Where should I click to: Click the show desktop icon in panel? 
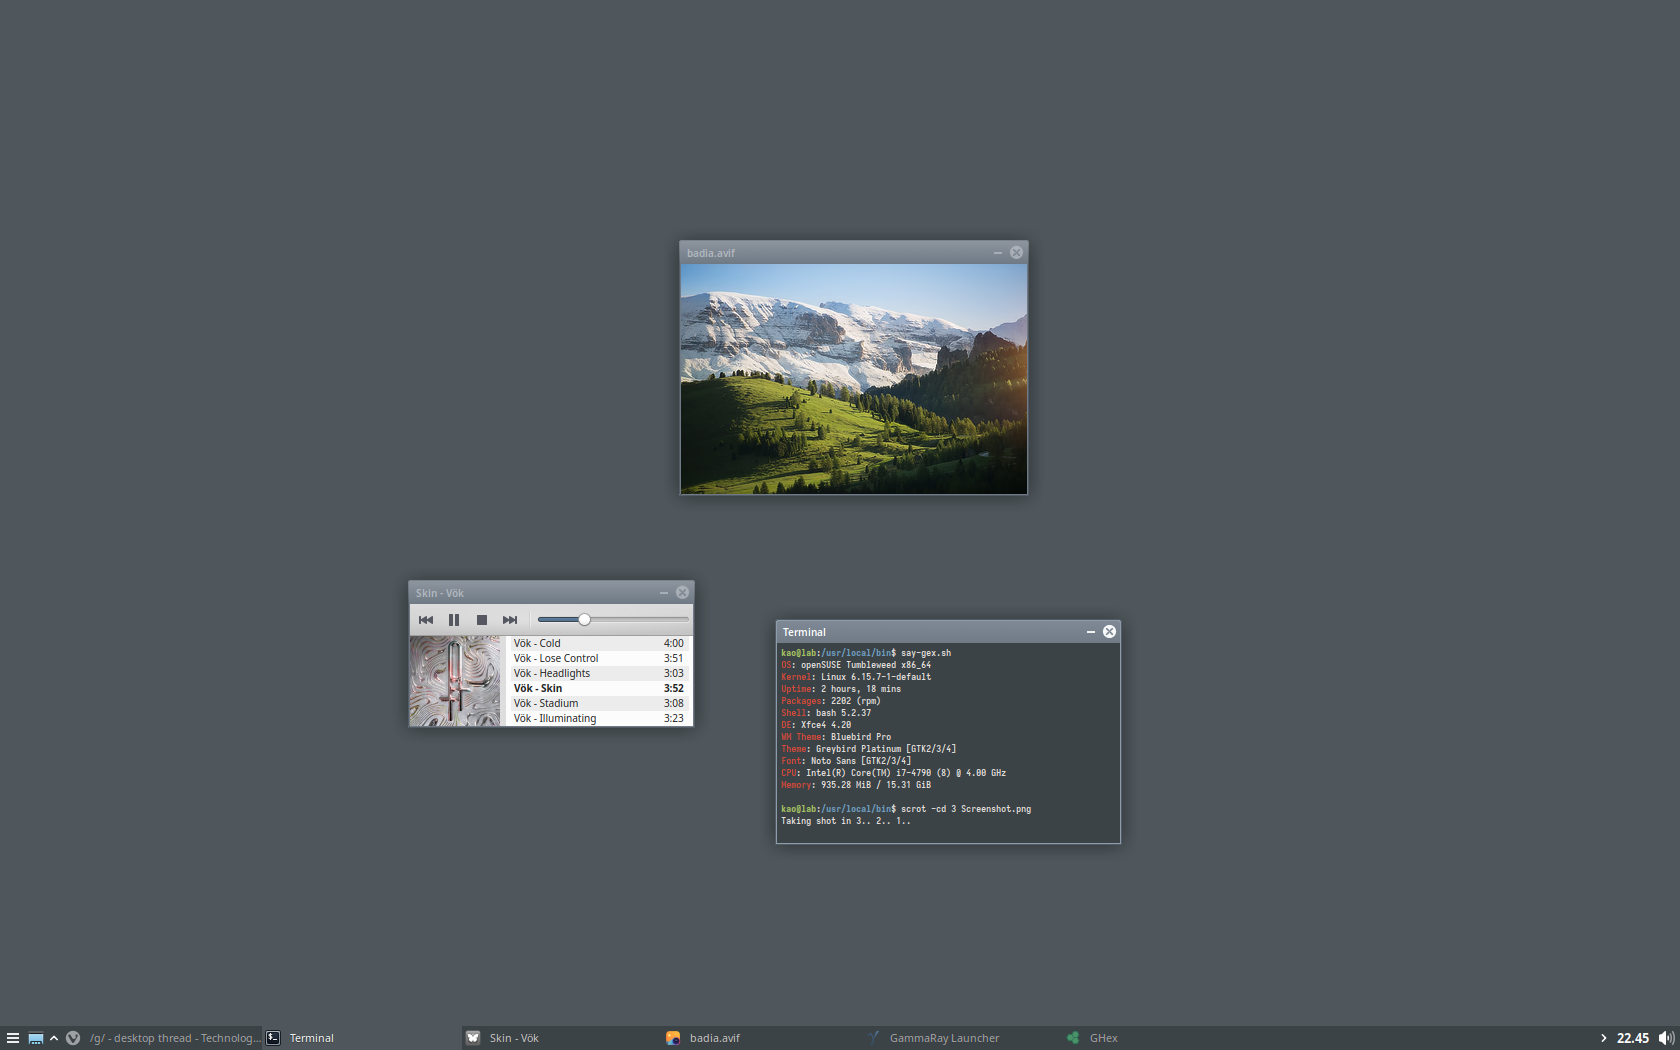pyautogui.click(x=36, y=1038)
